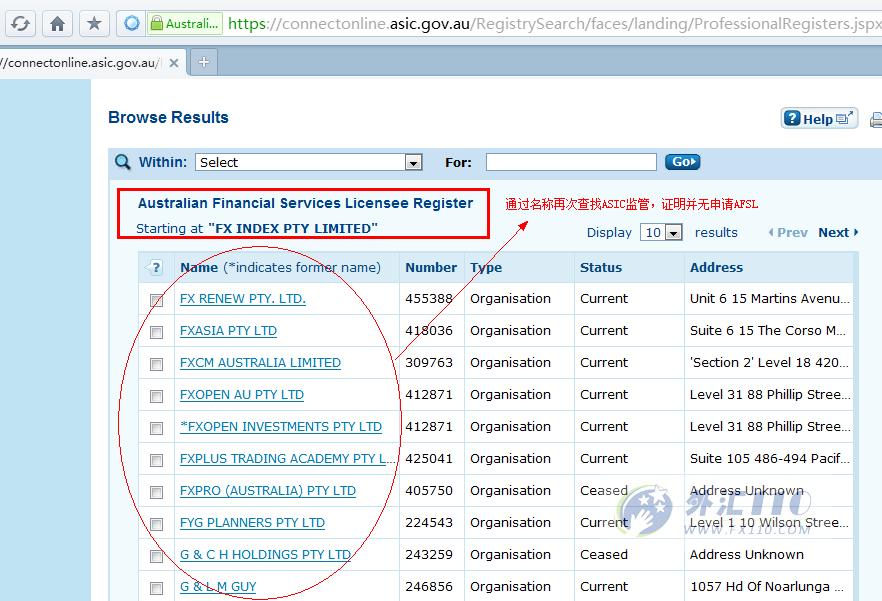Tick checkbox for *FXOPEN INVESTMENTS PTY LTD
Viewport: 882px width, 601px height.
[x=156, y=428]
